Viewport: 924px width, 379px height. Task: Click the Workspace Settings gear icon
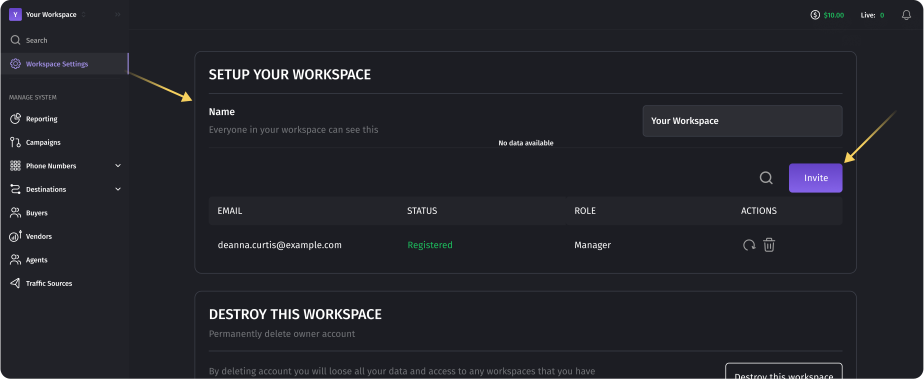pyautogui.click(x=15, y=64)
